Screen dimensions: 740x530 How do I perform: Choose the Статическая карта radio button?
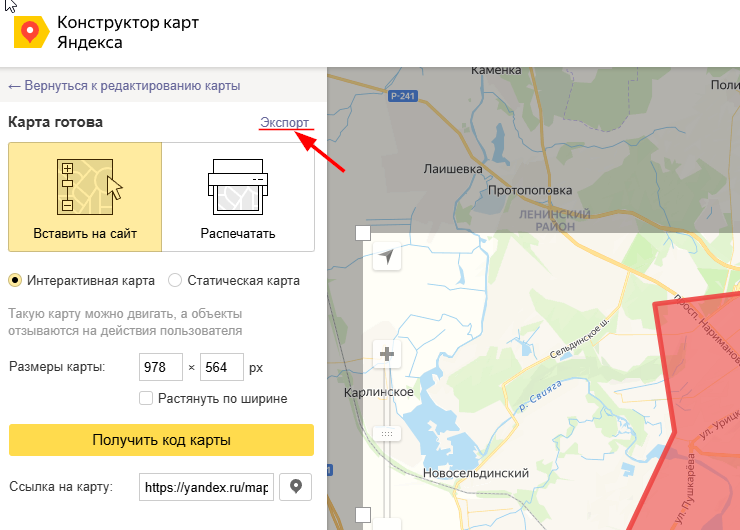click(x=175, y=280)
